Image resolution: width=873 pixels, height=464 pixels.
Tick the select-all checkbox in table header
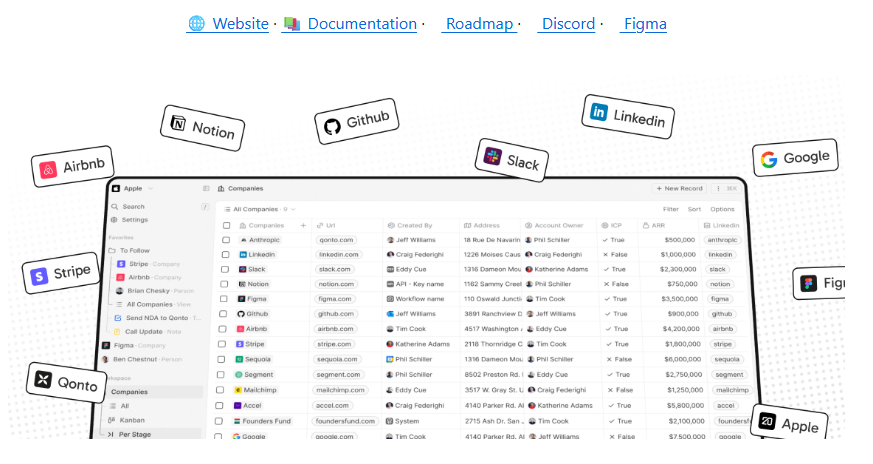[227, 226]
